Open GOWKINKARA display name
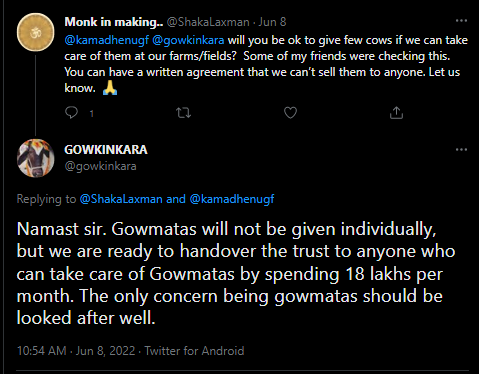 coord(106,150)
